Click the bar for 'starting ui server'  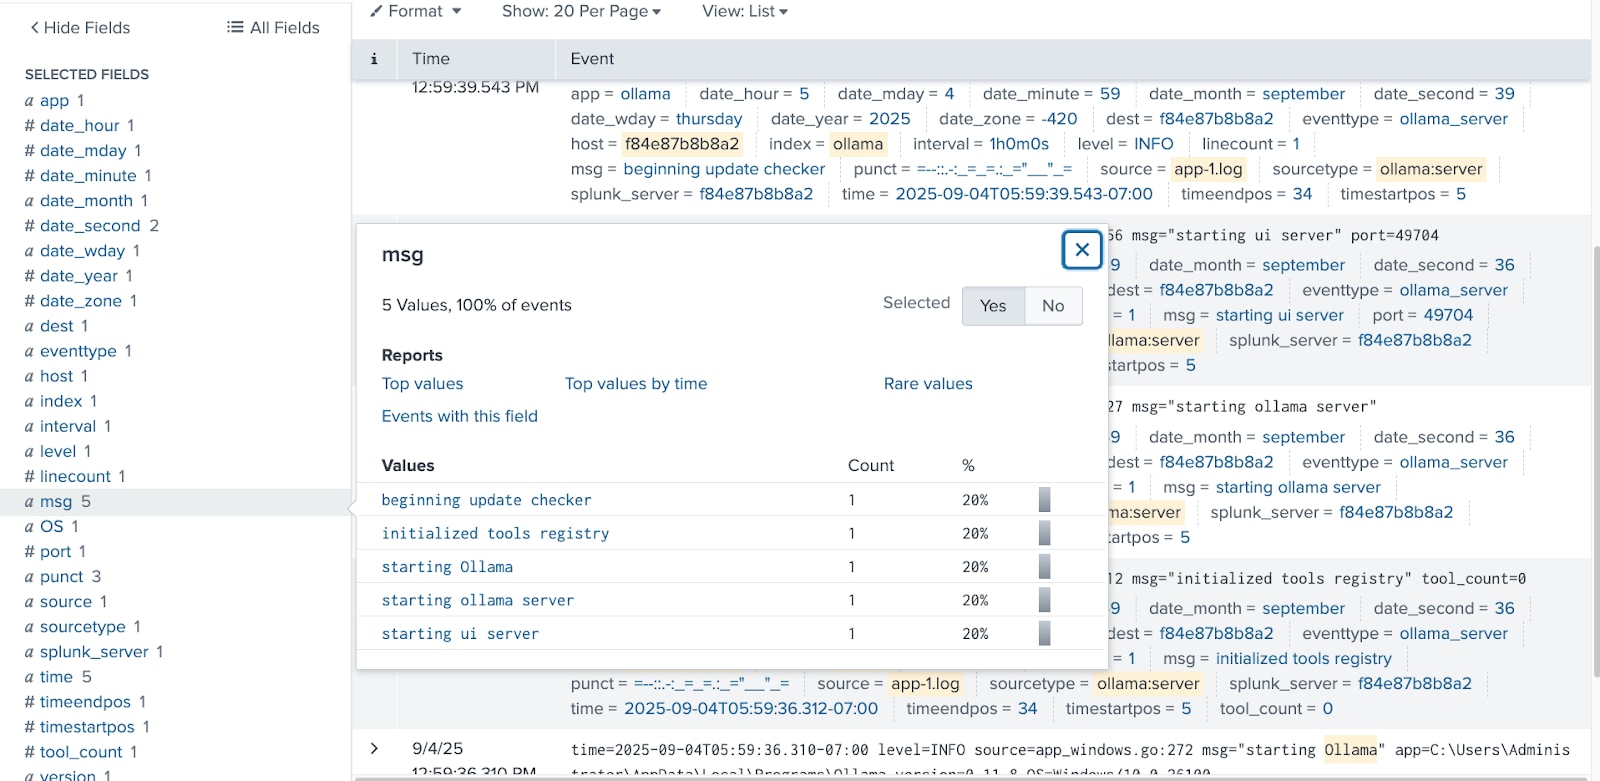(1044, 634)
